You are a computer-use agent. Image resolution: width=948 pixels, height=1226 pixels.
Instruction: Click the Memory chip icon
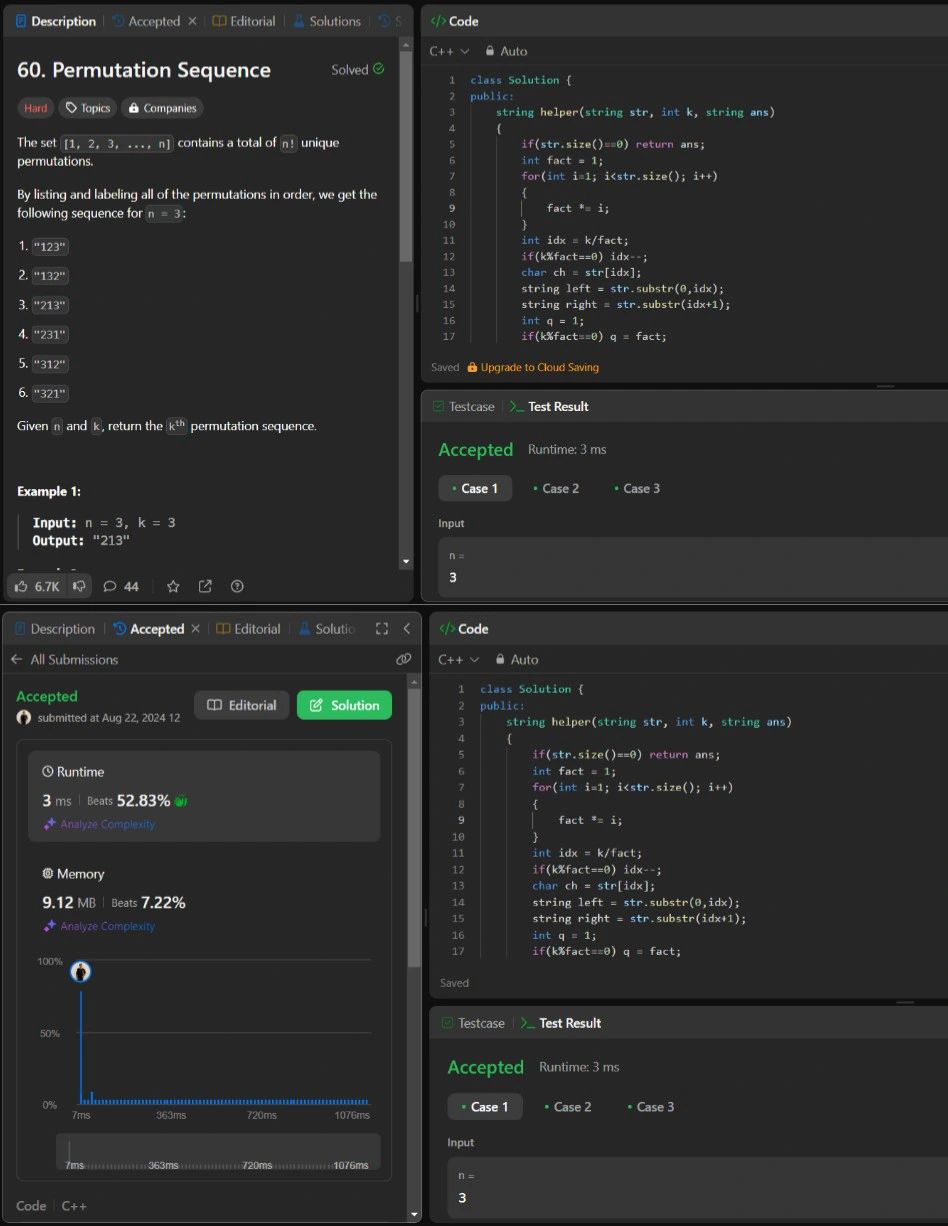[x=47, y=874]
